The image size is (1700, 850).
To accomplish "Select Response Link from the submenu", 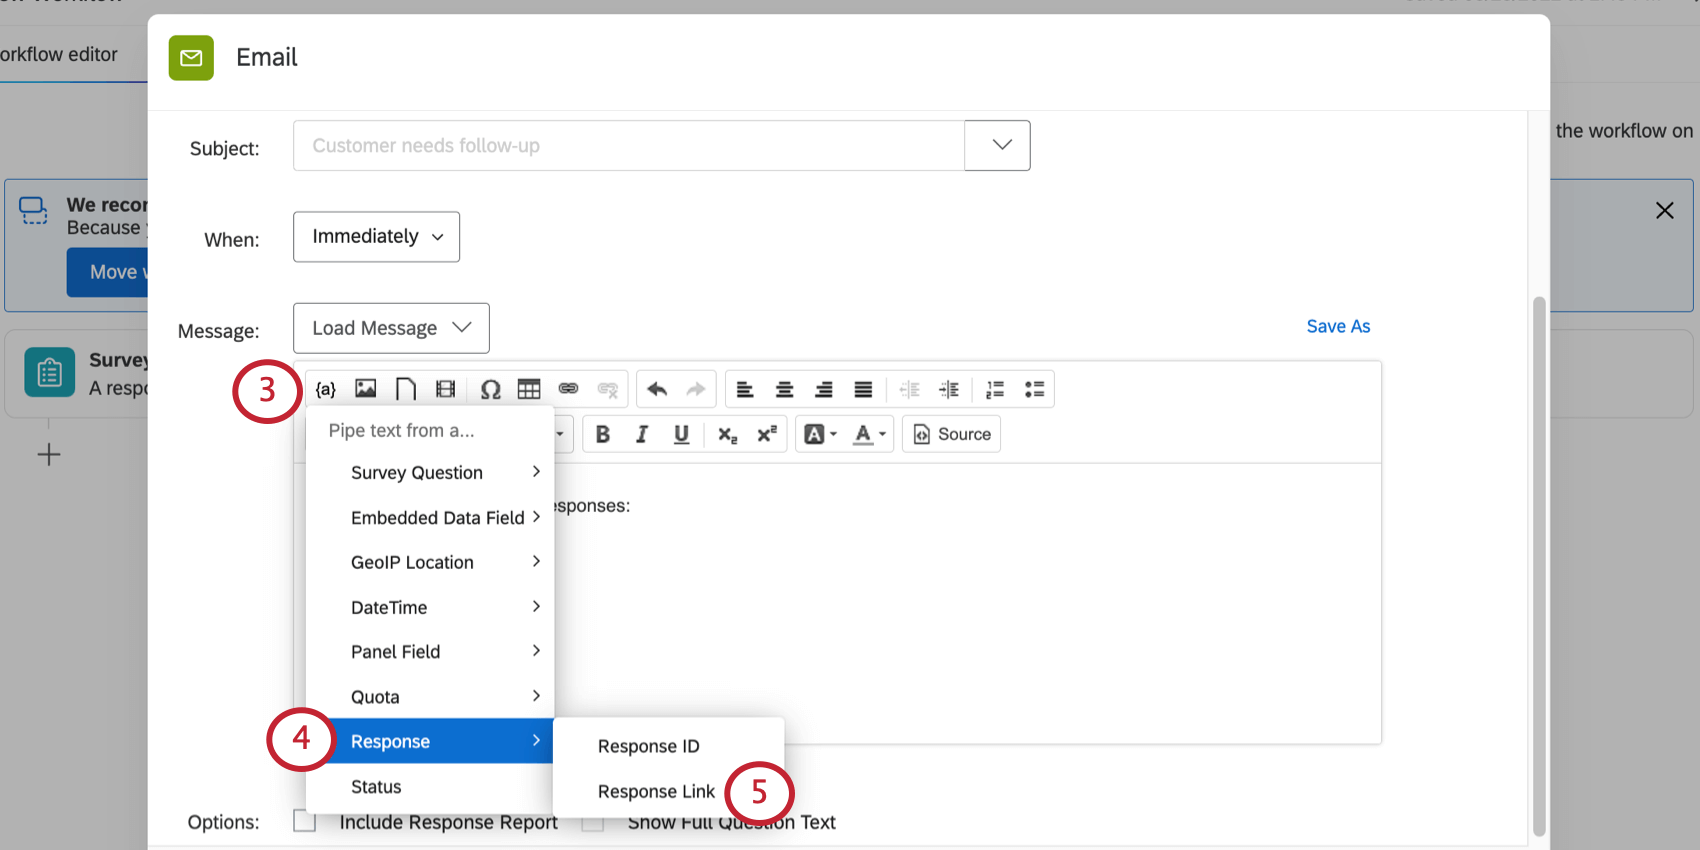I will click(x=656, y=791).
